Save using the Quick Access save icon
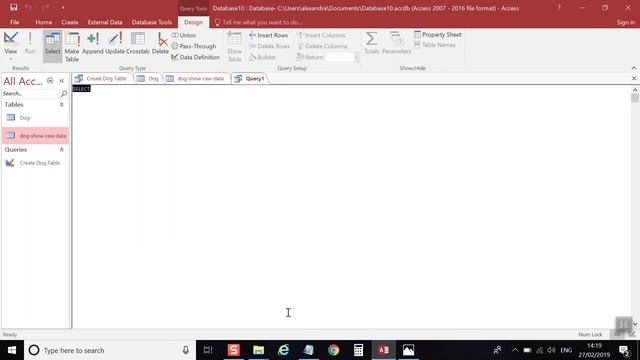The height and width of the screenshot is (360, 640). (13, 7)
